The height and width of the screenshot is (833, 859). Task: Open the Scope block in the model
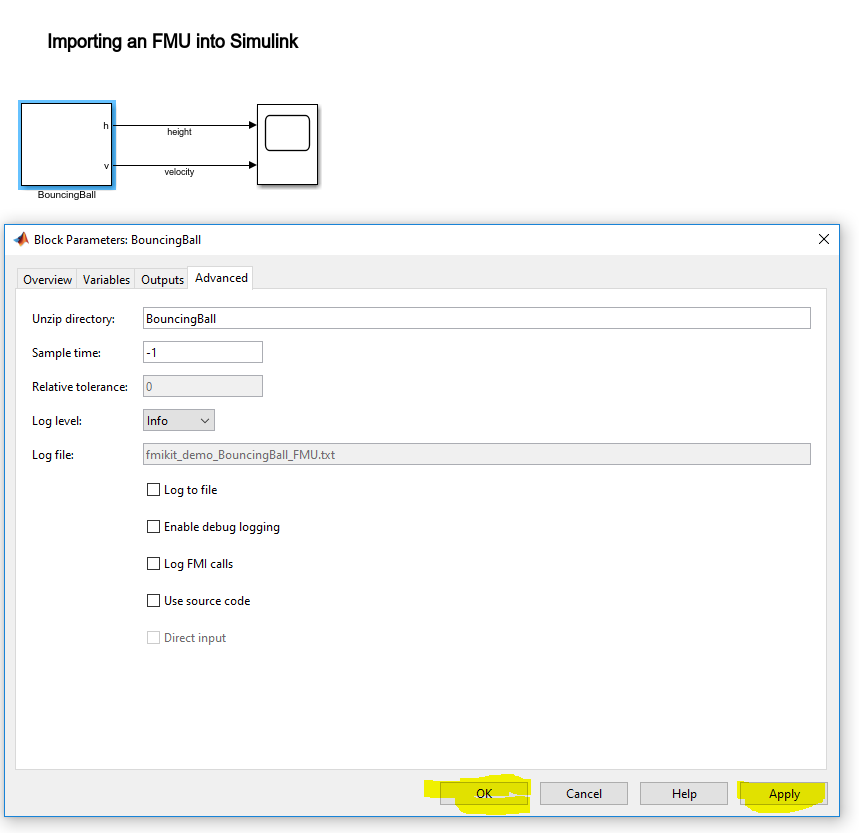point(287,143)
